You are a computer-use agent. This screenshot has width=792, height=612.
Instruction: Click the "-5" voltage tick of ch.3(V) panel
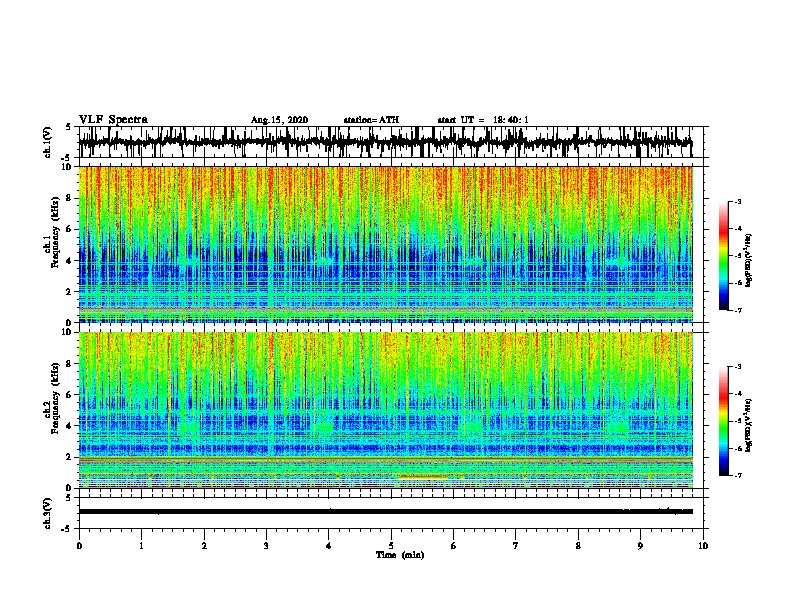(68, 529)
